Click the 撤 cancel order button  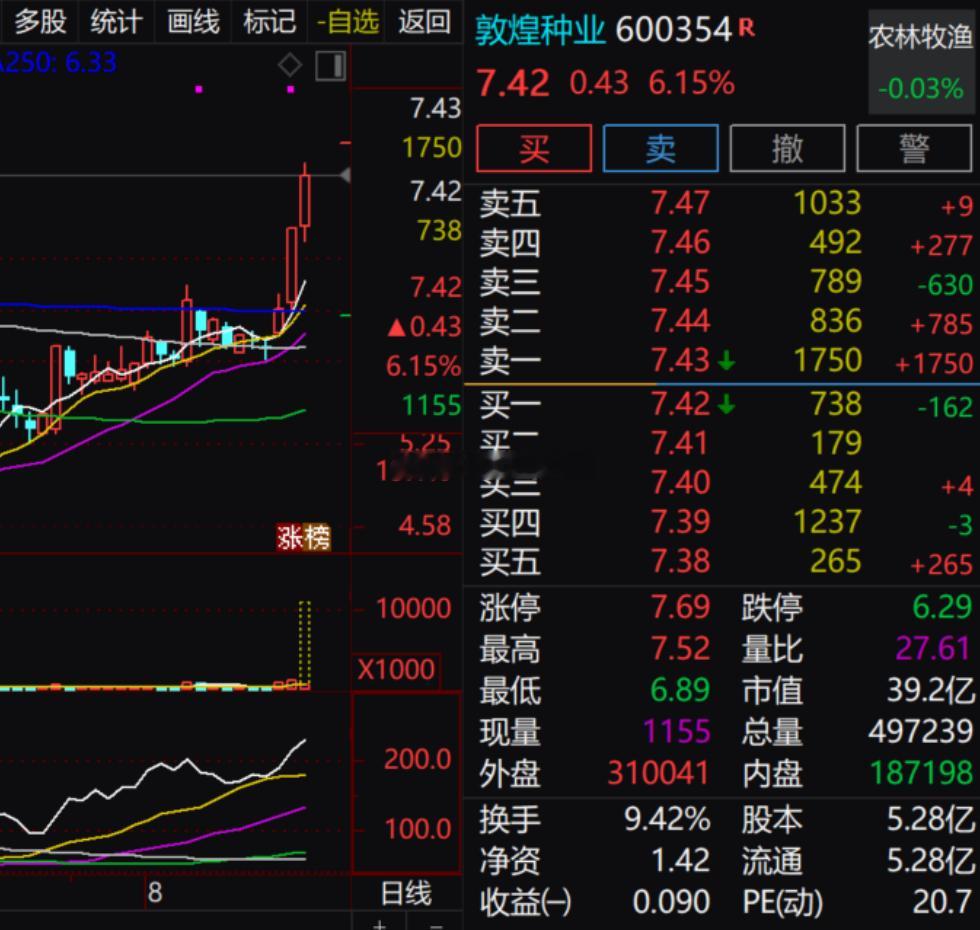(x=788, y=148)
